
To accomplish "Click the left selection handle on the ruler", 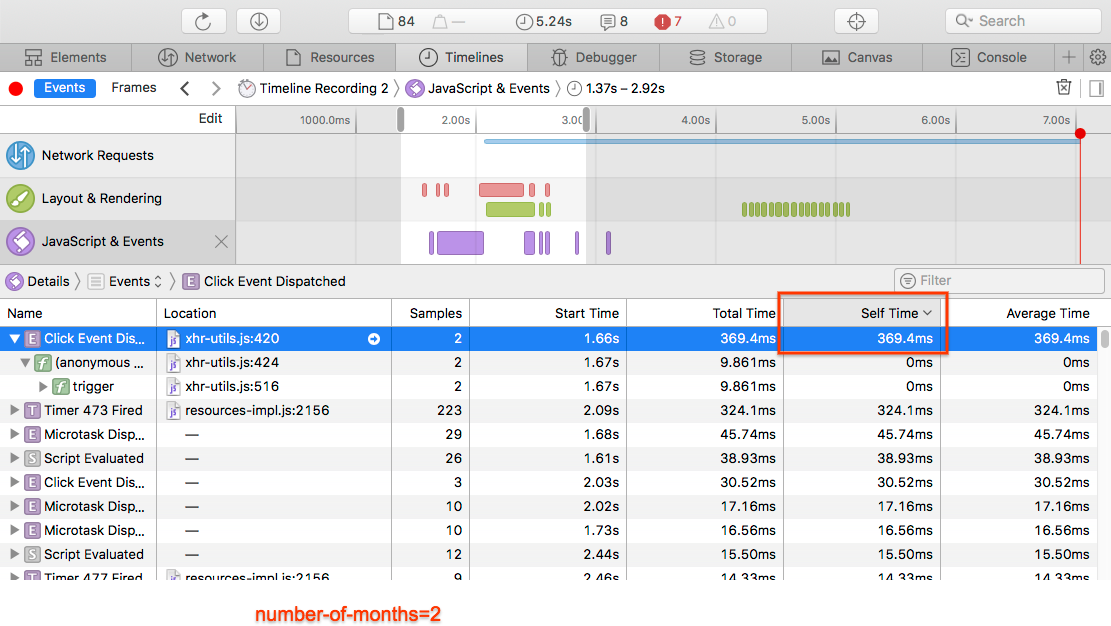I will coord(400,119).
